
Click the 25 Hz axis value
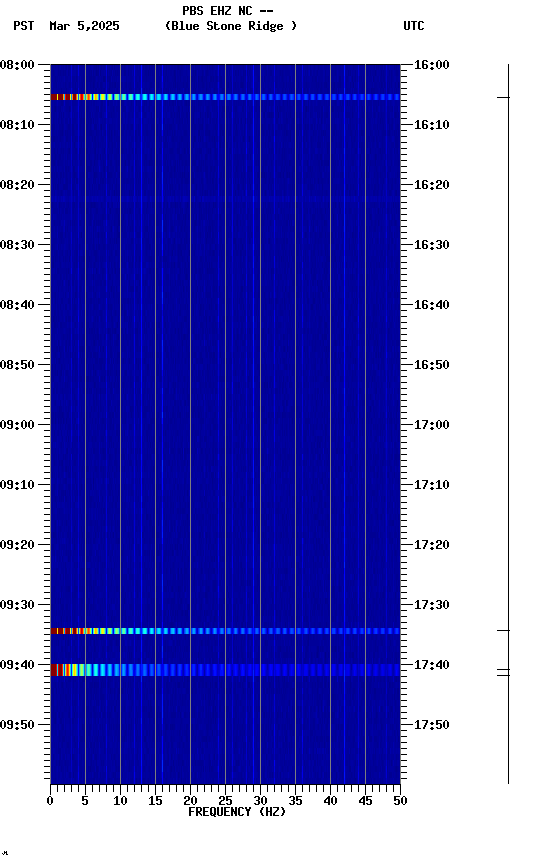click(225, 801)
